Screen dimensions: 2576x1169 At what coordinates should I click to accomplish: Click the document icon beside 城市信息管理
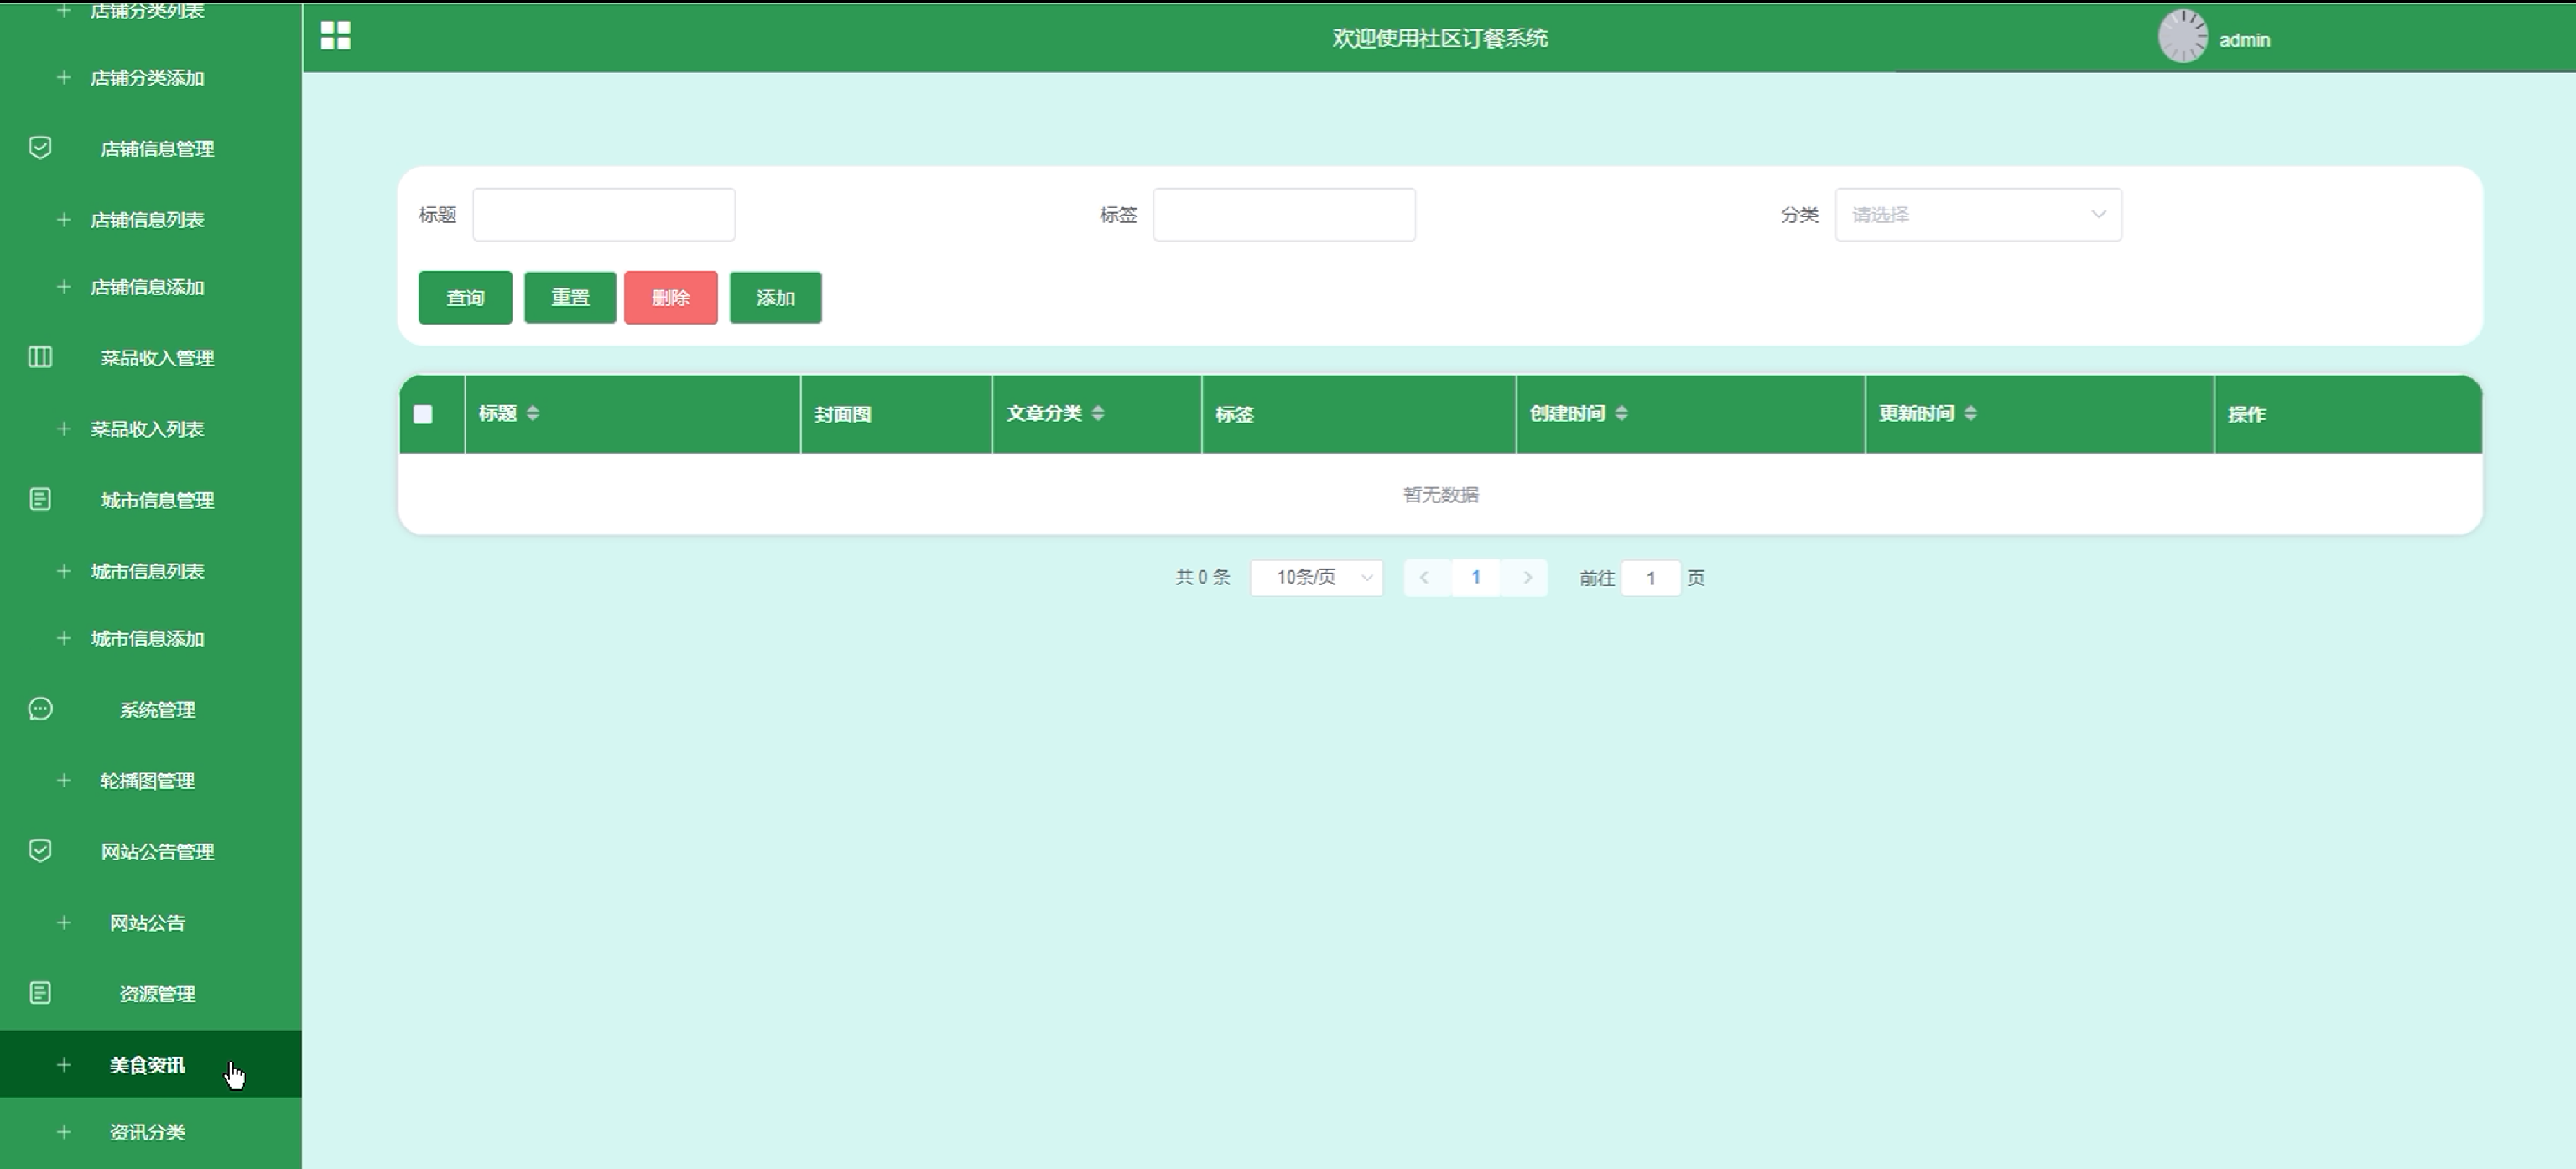40,499
